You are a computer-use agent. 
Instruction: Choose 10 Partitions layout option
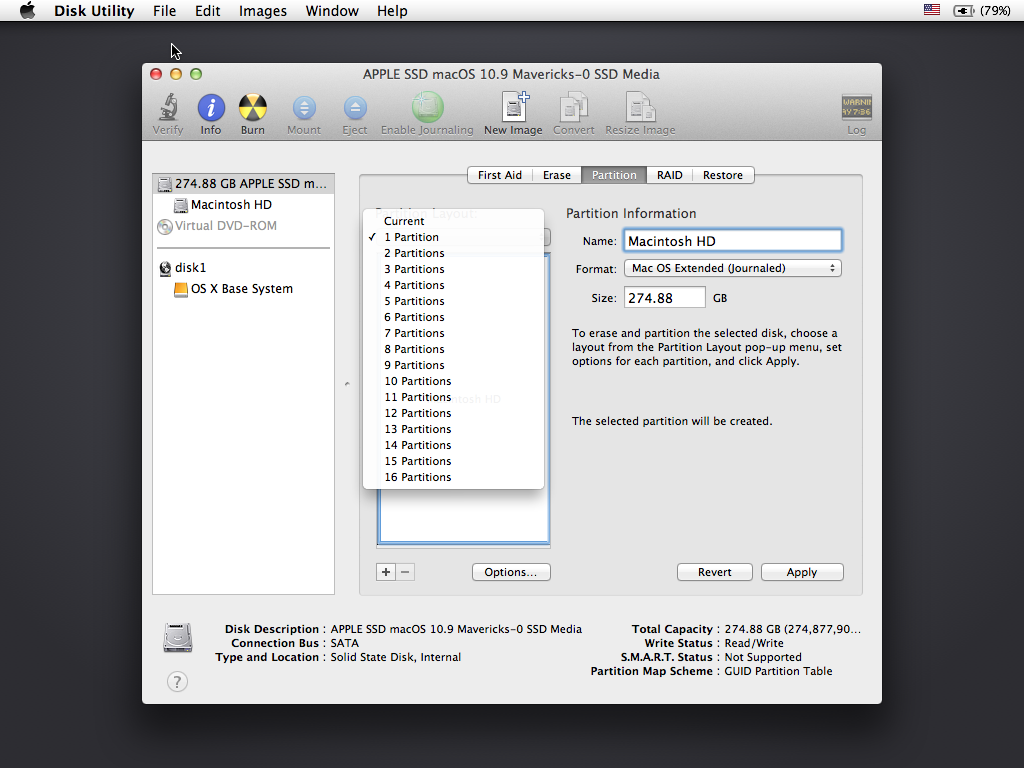(453, 381)
